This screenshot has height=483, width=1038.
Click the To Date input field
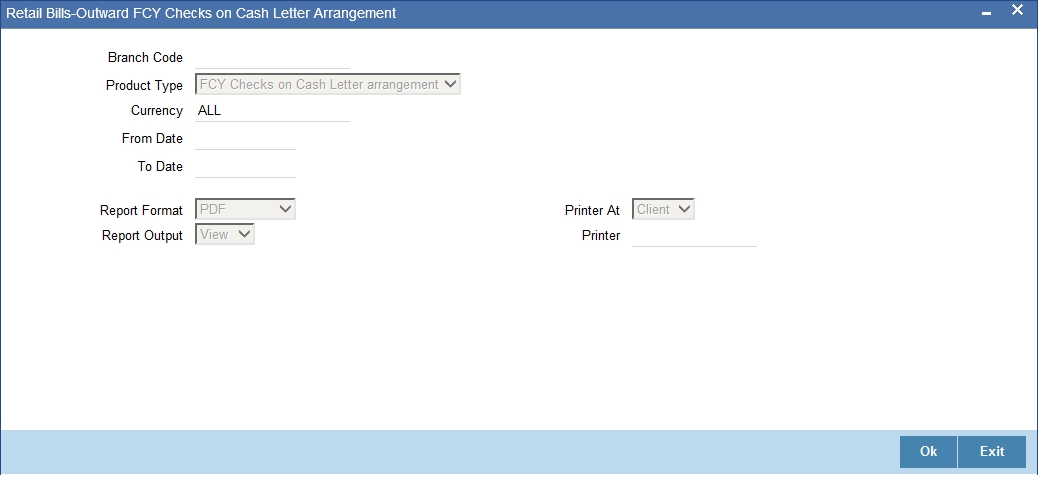[x=246, y=166]
